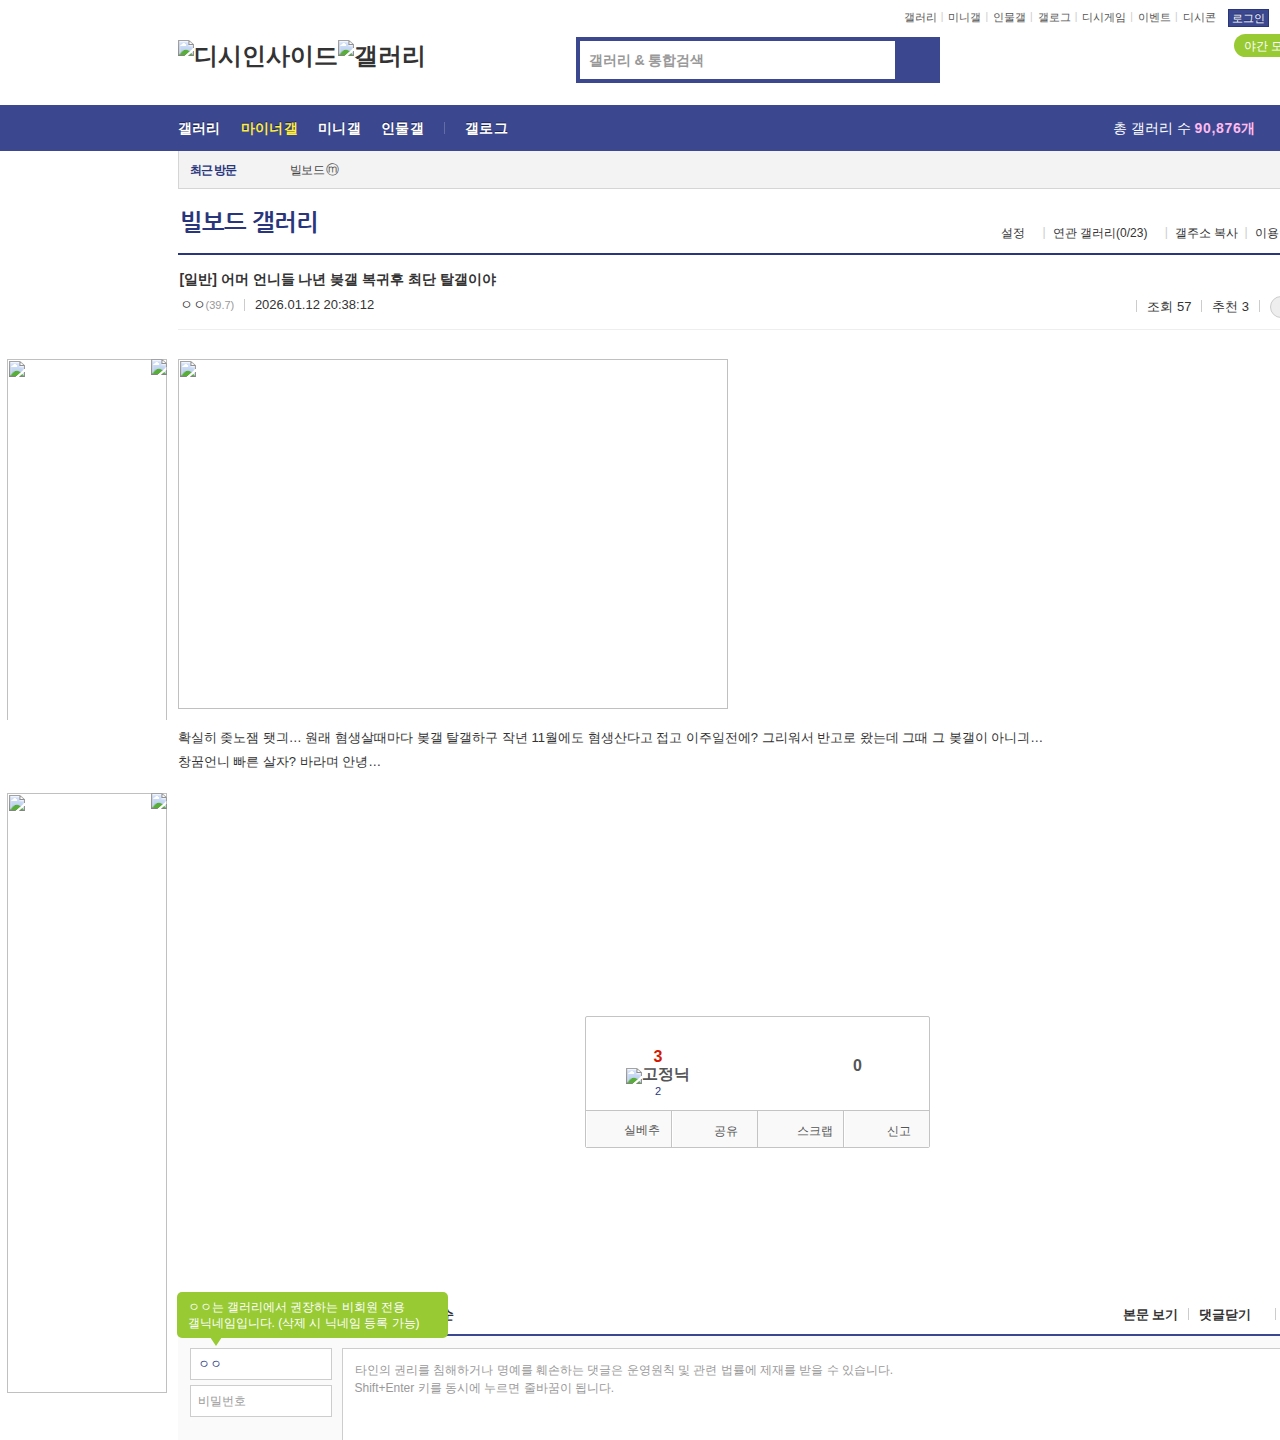The width and height of the screenshot is (1280, 1440).
Task: Open the 갤로그 menu in navigation bar
Action: point(486,129)
